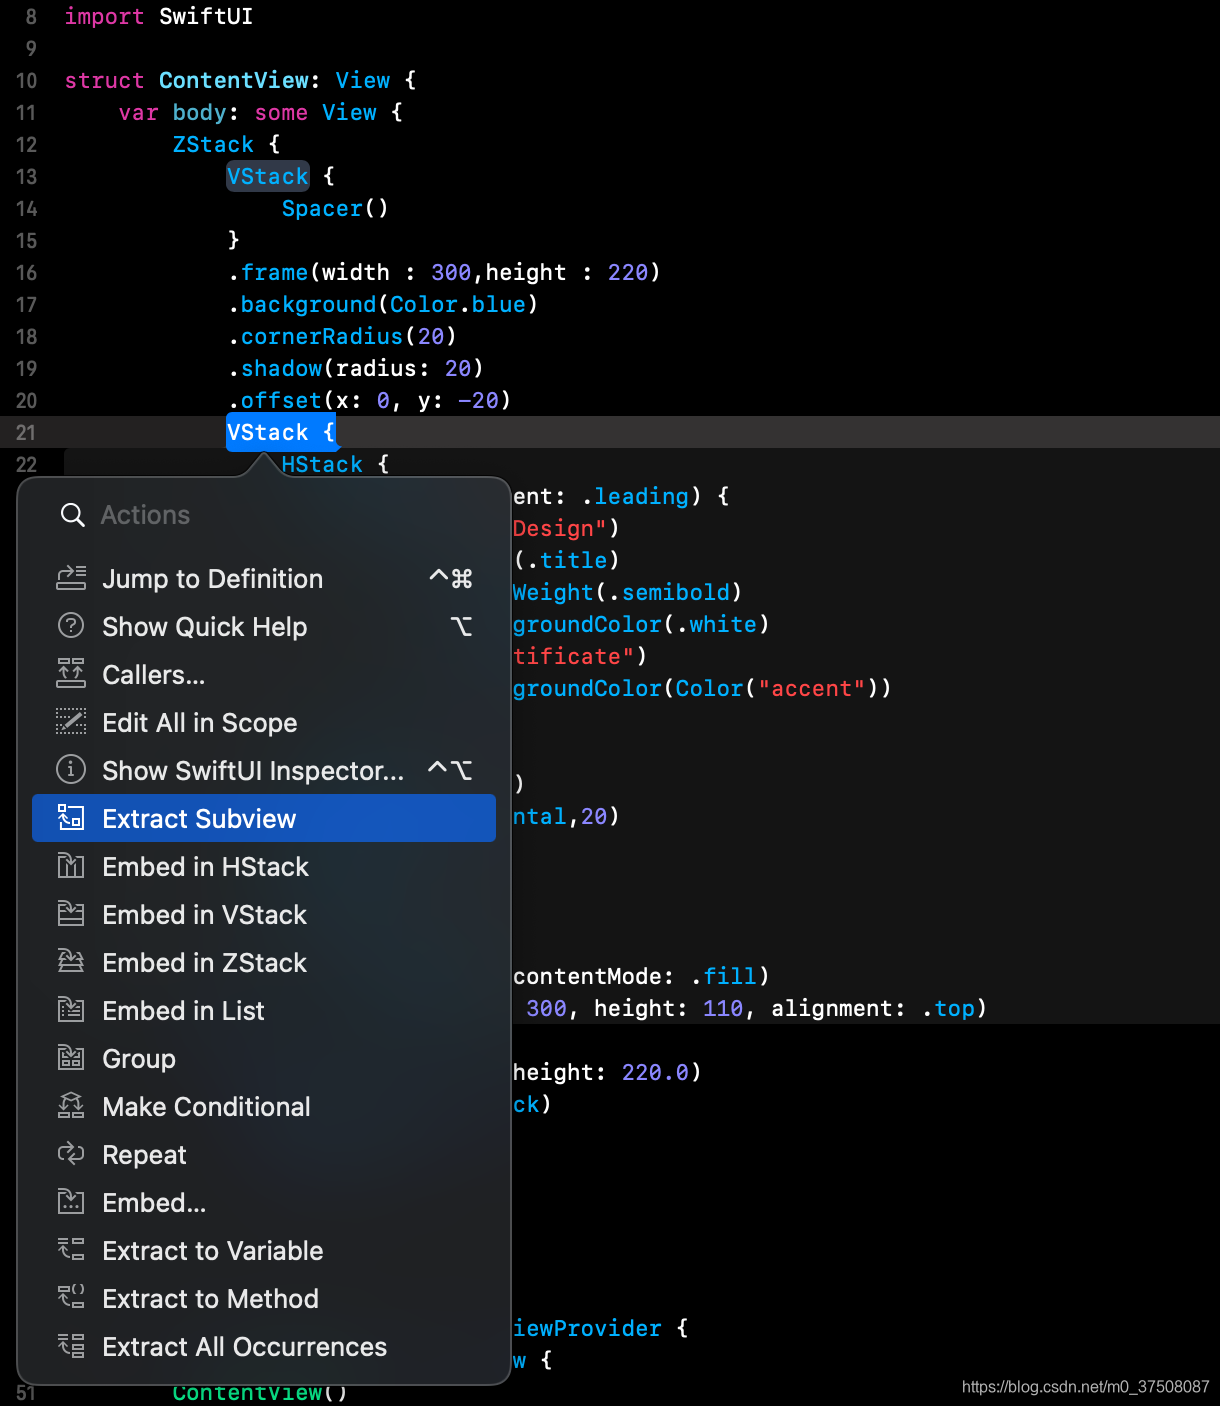This screenshot has width=1220, height=1406.
Task: Choose Extract to Method
Action: click(x=264, y=1298)
